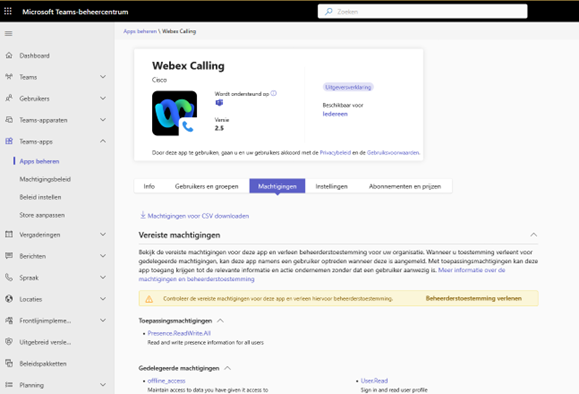The image size is (579, 394).
Task: Expand the Teams section chevron
Action: (x=103, y=77)
